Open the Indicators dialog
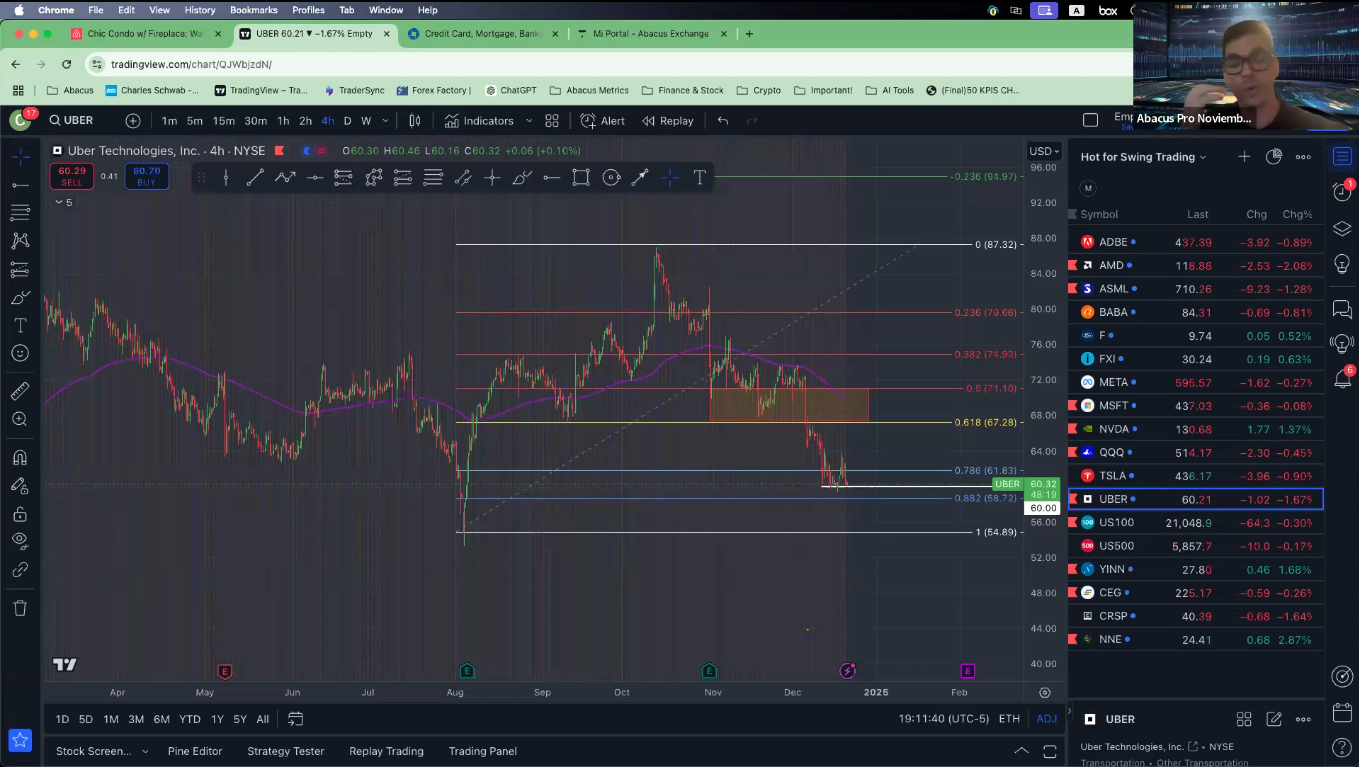 pos(479,121)
